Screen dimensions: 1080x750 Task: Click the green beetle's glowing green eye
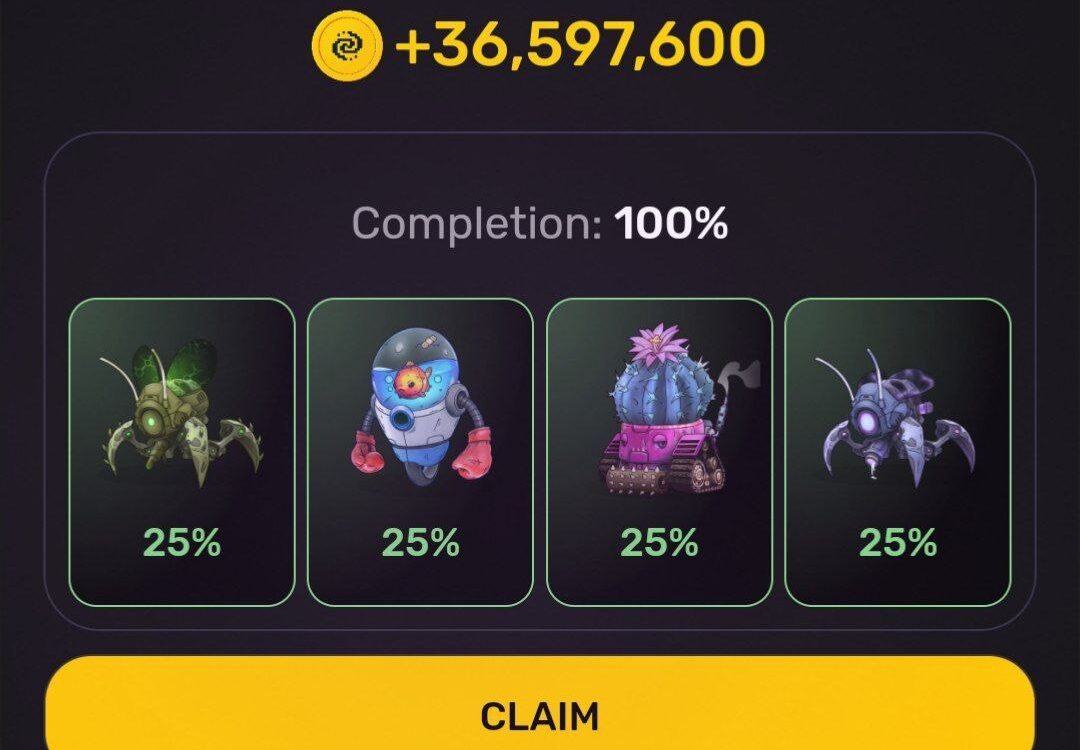(x=149, y=420)
